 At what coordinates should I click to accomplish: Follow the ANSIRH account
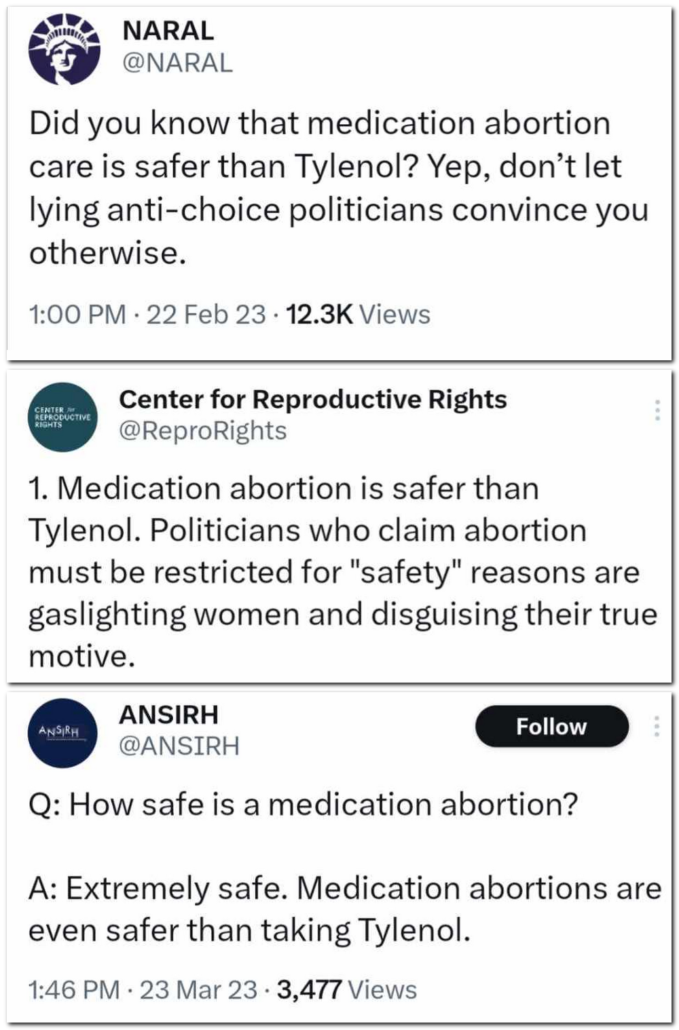tap(551, 727)
